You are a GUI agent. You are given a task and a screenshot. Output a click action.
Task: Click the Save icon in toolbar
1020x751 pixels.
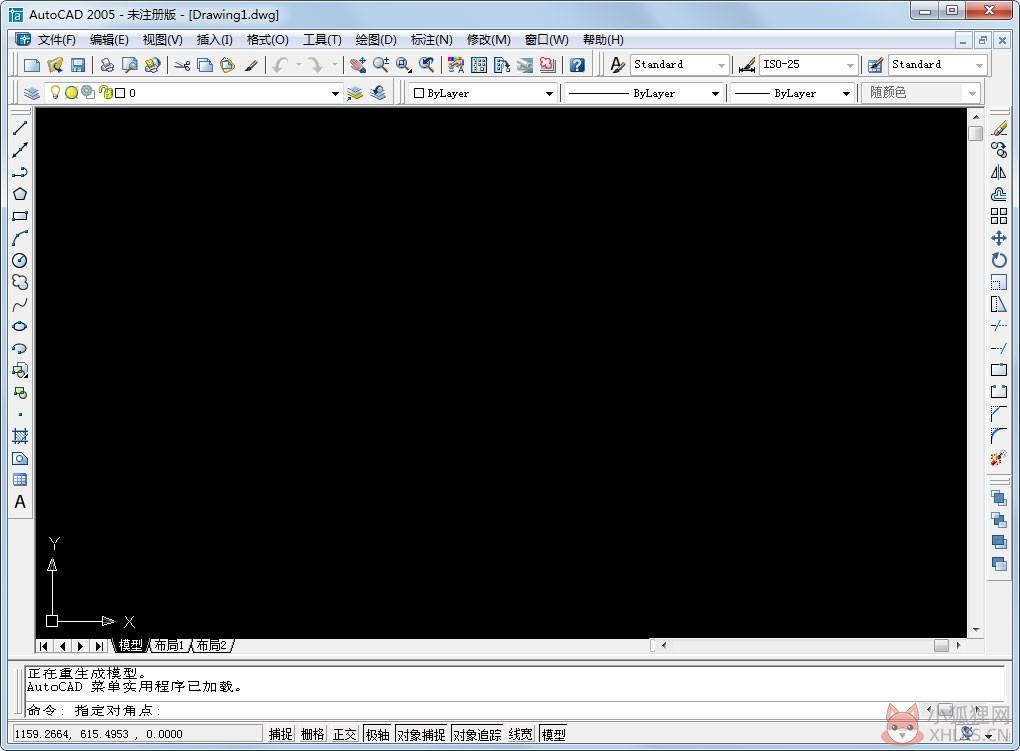pos(78,64)
